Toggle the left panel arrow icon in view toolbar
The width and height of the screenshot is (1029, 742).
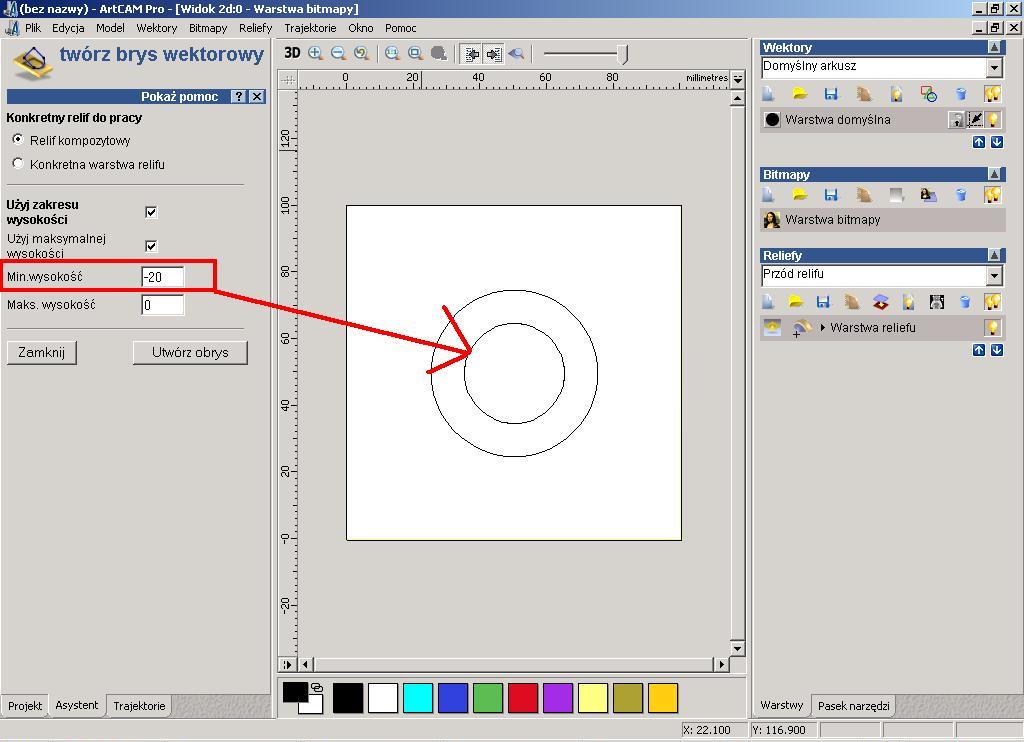(471, 54)
